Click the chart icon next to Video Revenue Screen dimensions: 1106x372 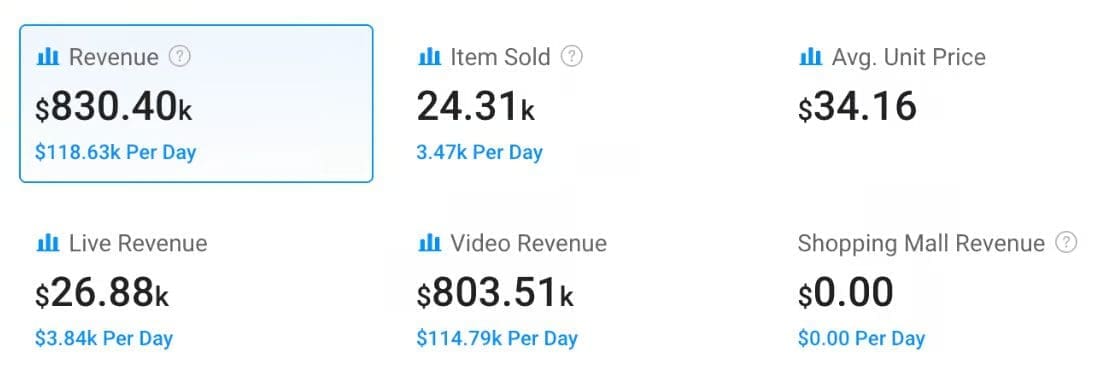(429, 244)
